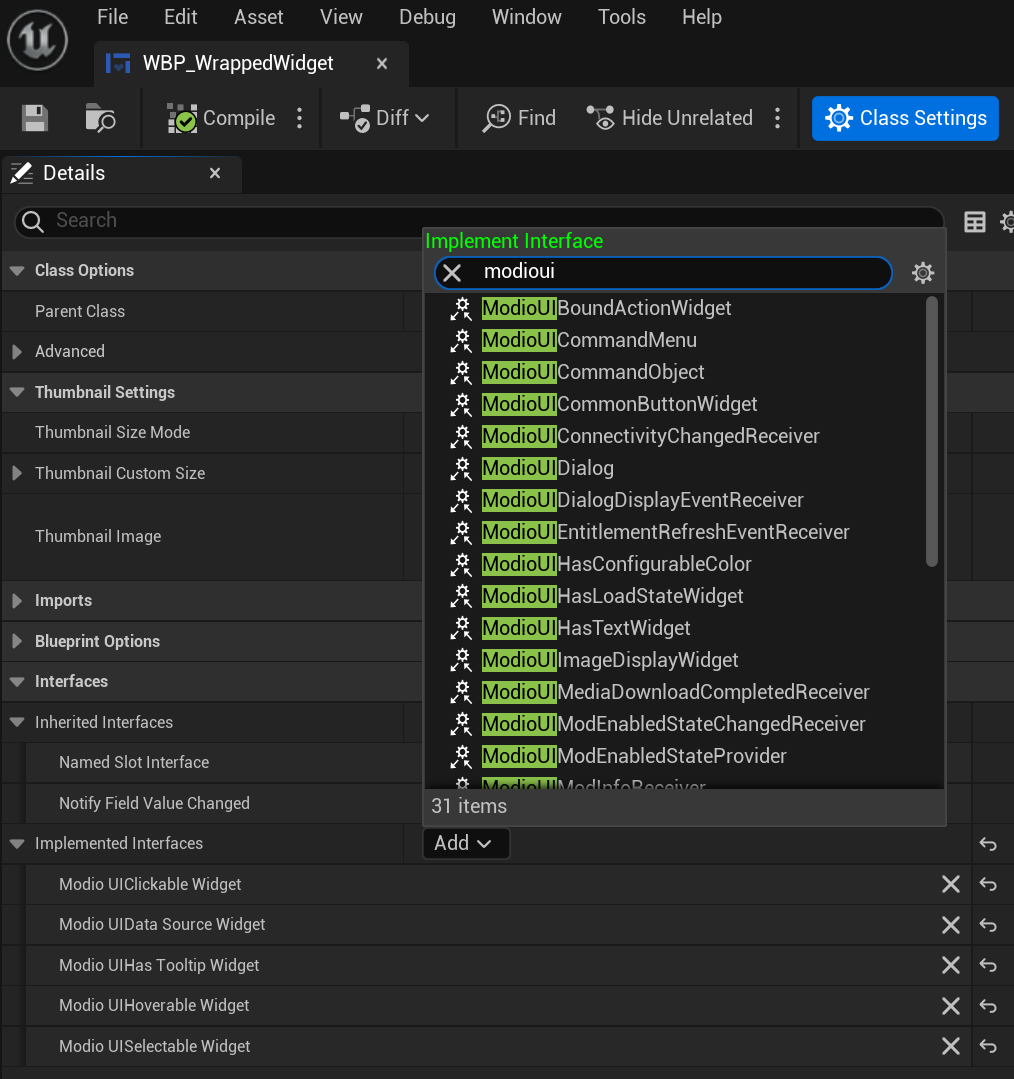Open the Compile options three-dot menu
1014x1079 pixels.
(299, 118)
